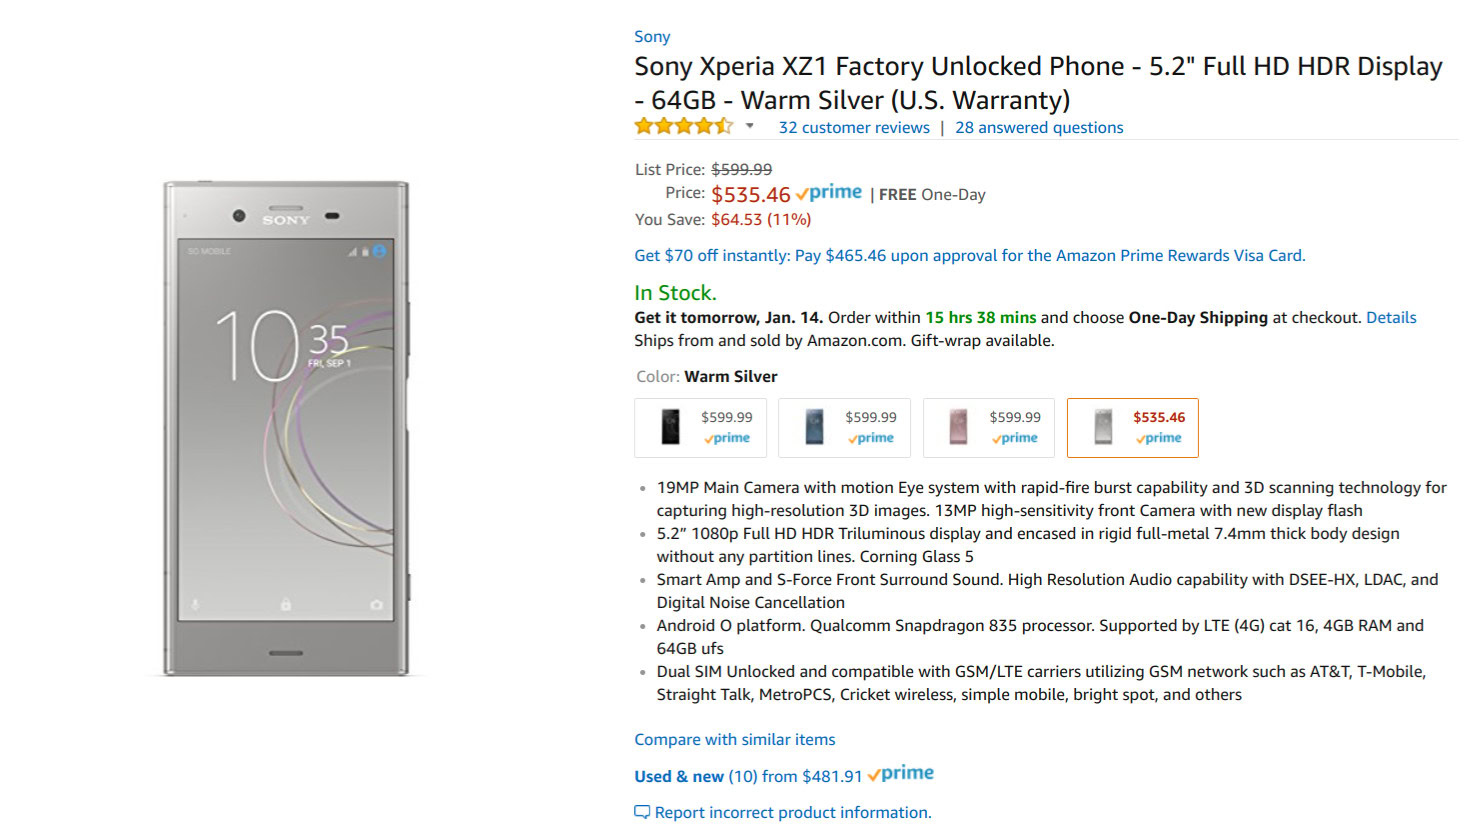The width and height of the screenshot is (1480, 833).
Task: Click the Sony Xperia XZ1 product image
Action: point(286,428)
